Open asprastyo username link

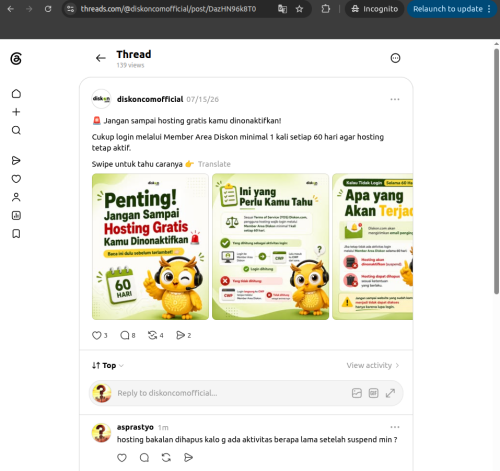(135, 427)
